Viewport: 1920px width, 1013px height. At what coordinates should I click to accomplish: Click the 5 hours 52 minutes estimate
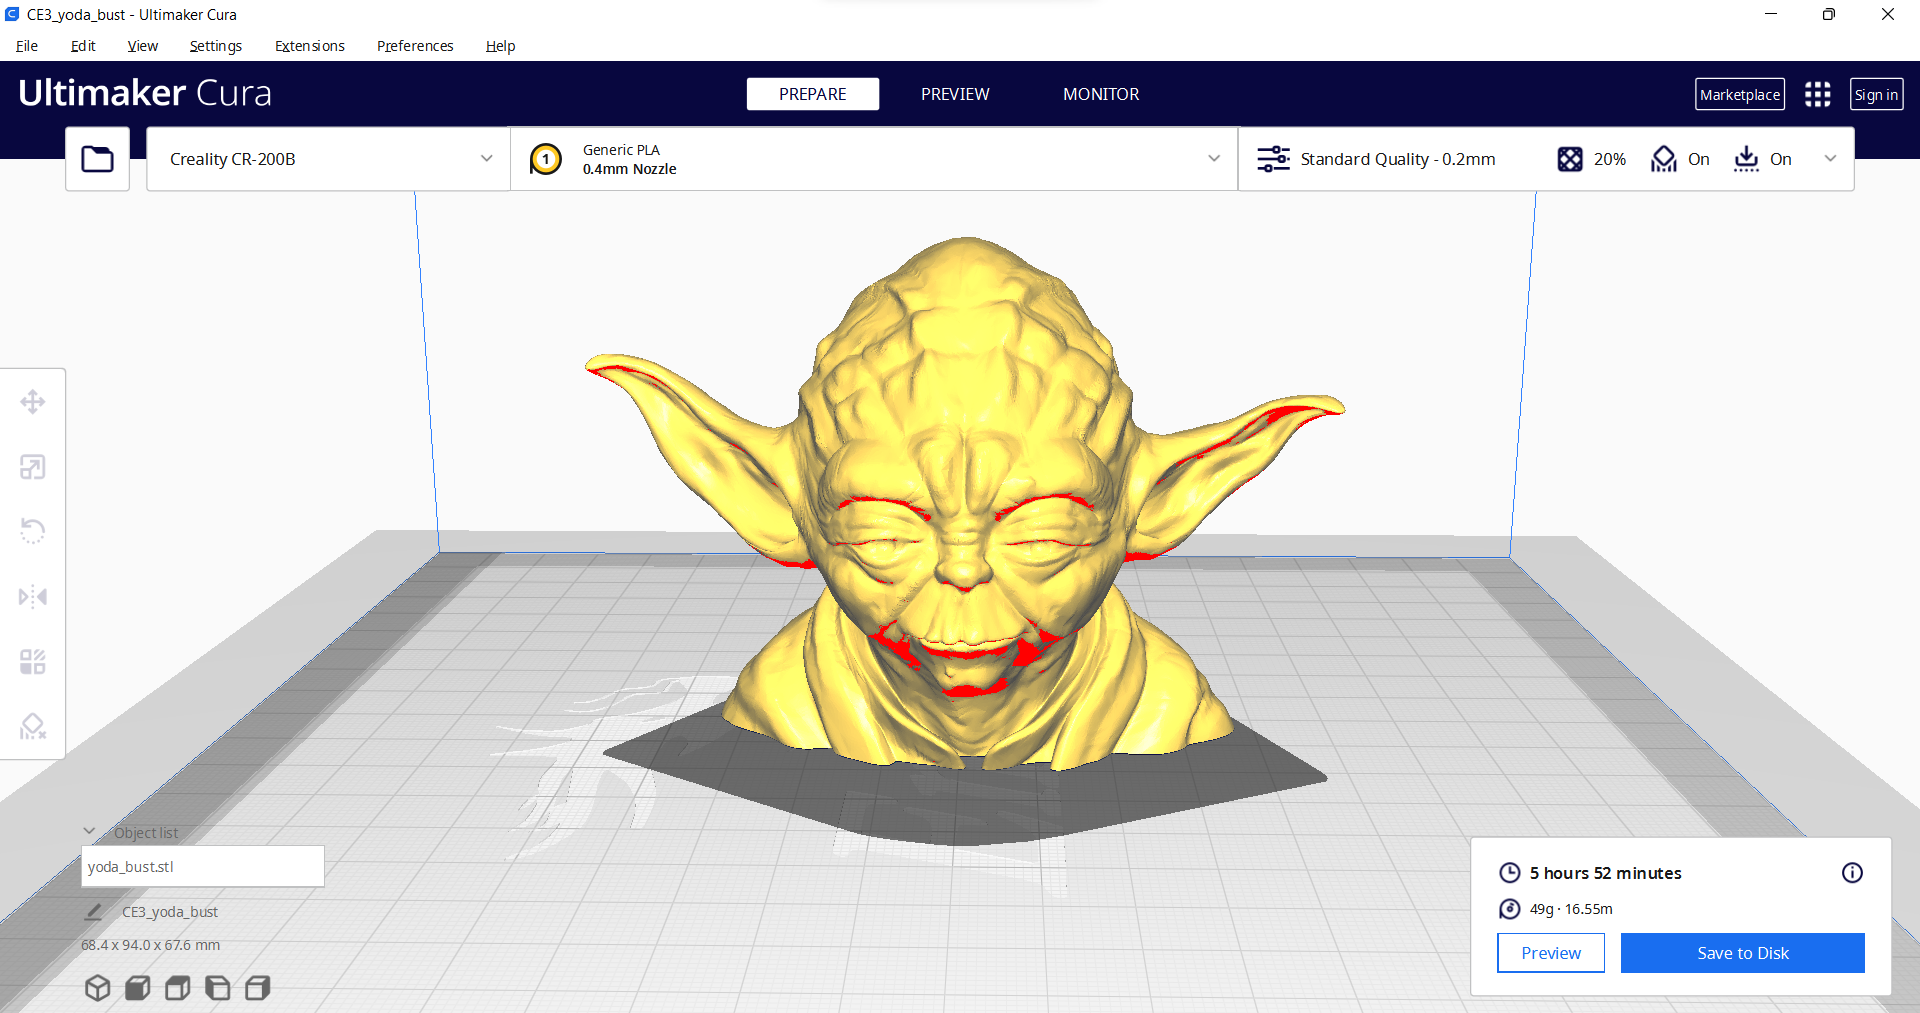(x=1605, y=873)
